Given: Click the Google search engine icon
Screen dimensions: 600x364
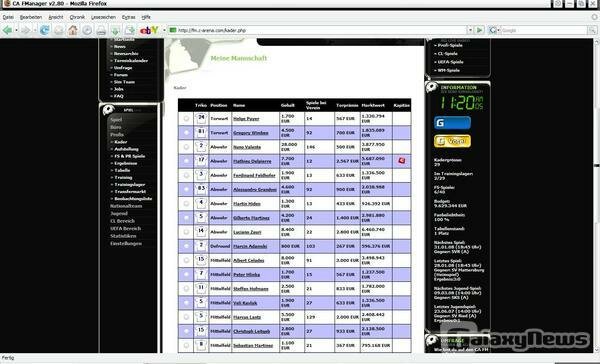Looking at the screenshot, I should [x=492, y=30].
